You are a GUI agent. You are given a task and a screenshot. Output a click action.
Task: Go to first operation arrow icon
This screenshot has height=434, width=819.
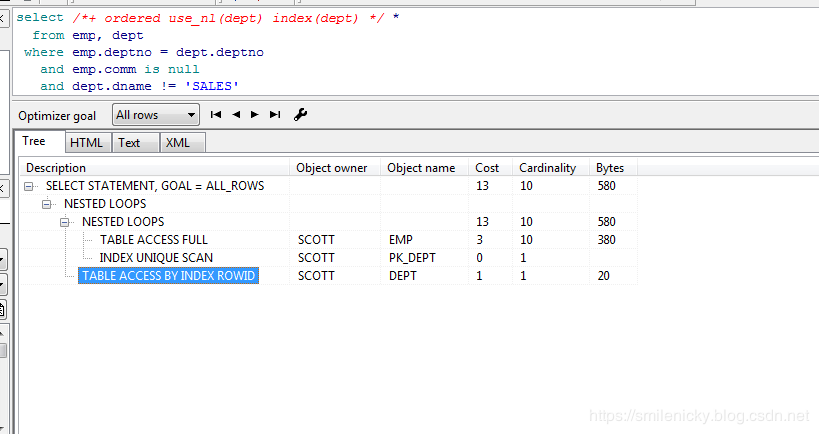point(216,114)
